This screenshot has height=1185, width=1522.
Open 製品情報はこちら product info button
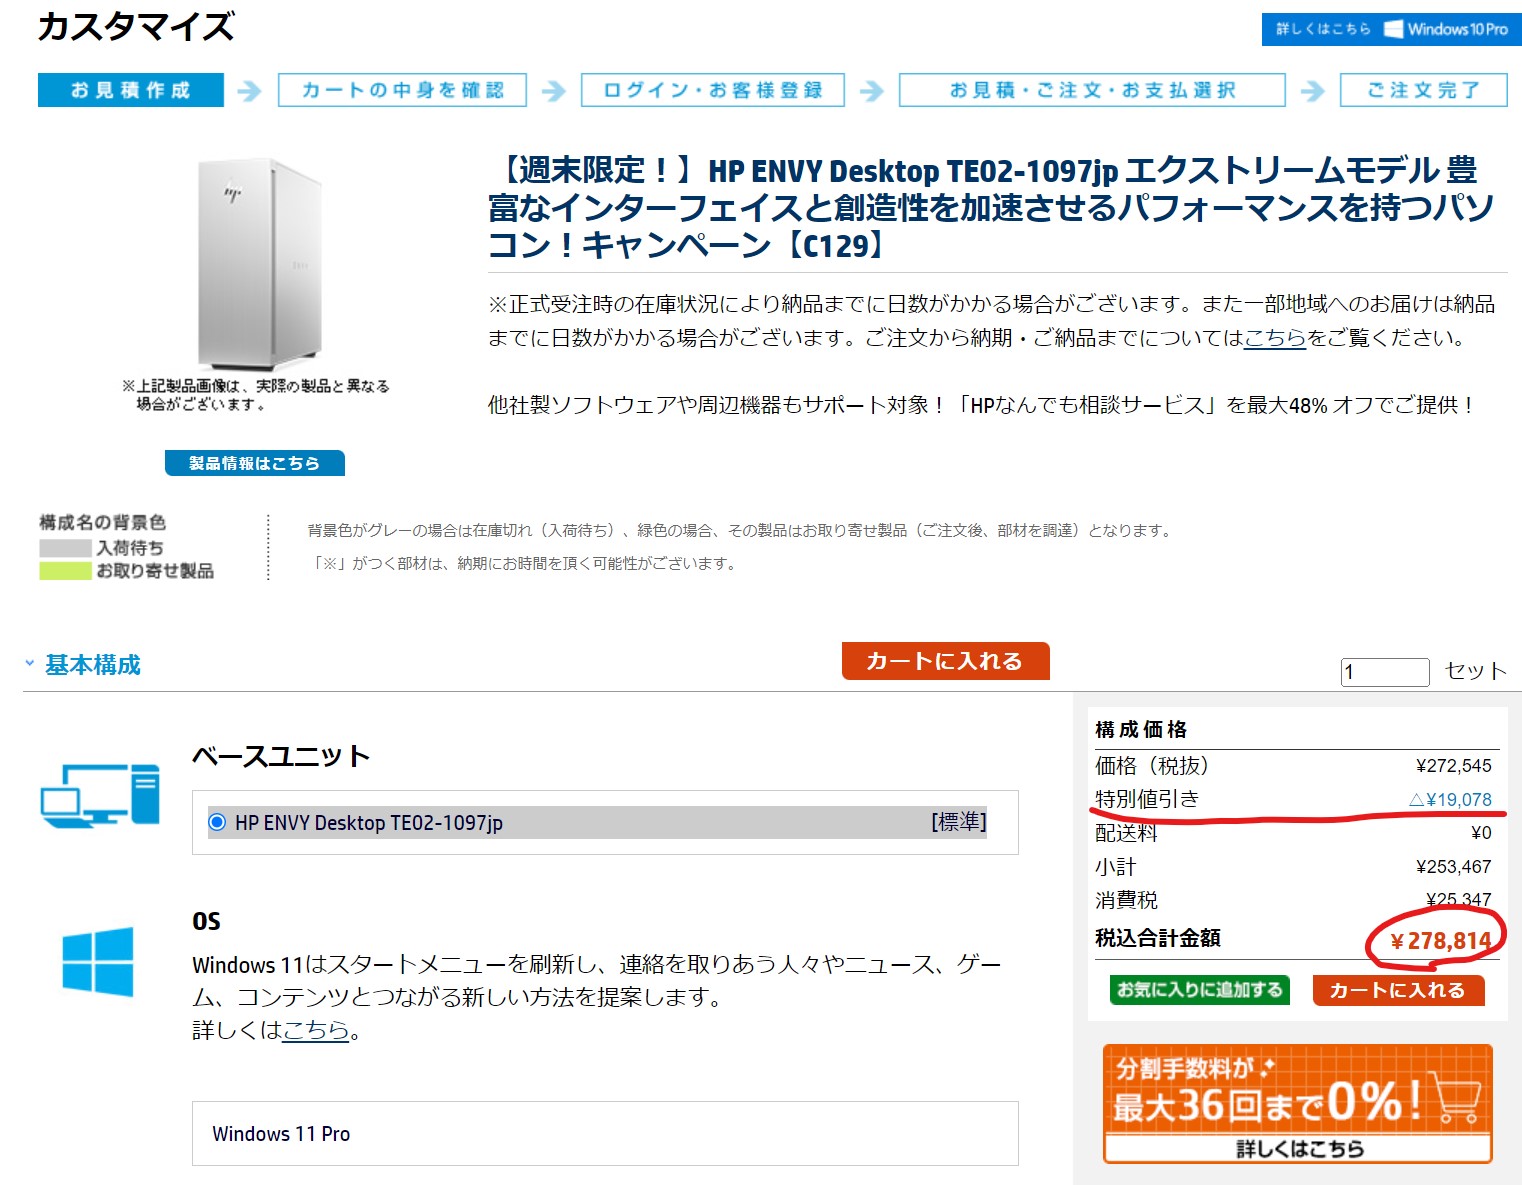(255, 463)
